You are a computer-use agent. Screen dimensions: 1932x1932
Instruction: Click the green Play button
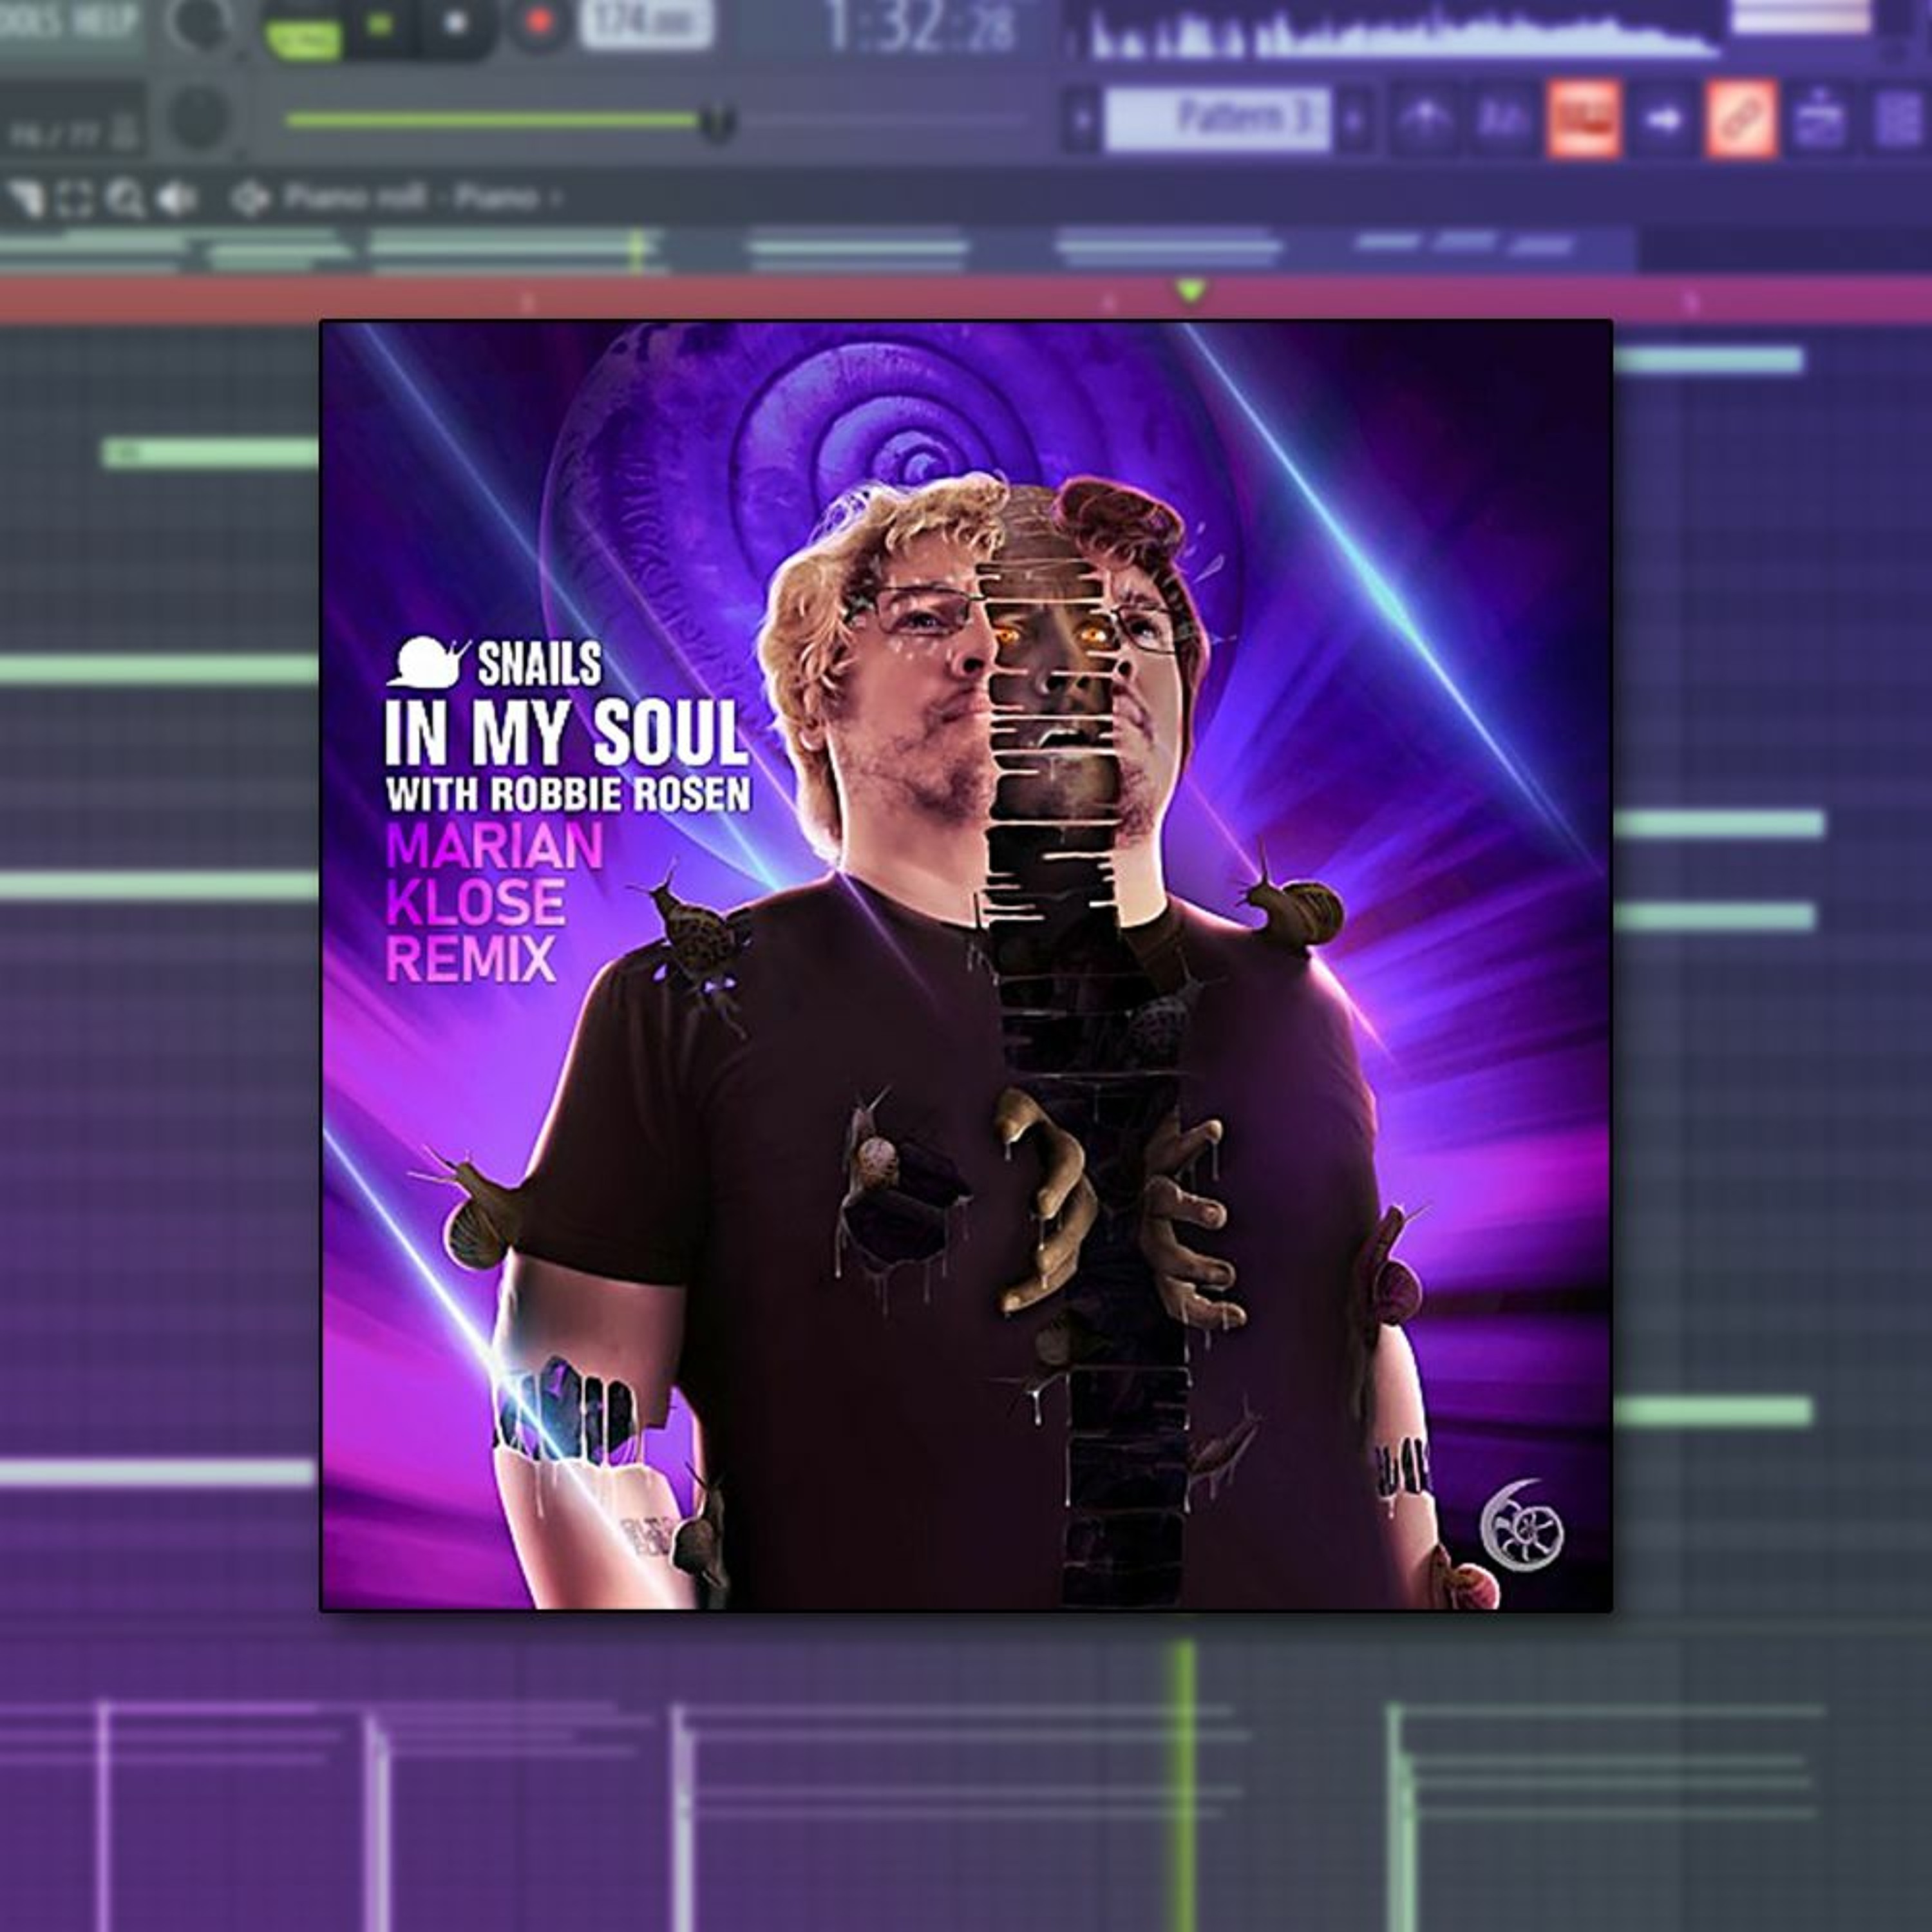point(381,24)
